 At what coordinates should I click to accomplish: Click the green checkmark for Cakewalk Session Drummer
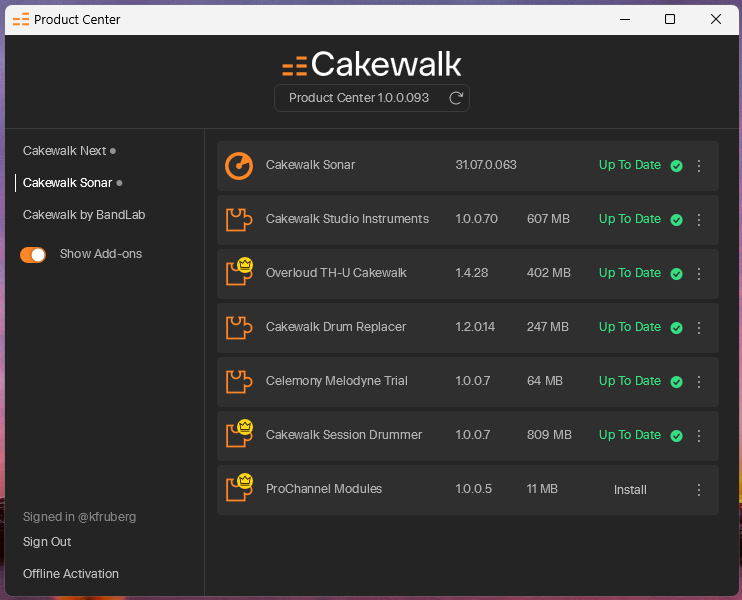click(677, 435)
